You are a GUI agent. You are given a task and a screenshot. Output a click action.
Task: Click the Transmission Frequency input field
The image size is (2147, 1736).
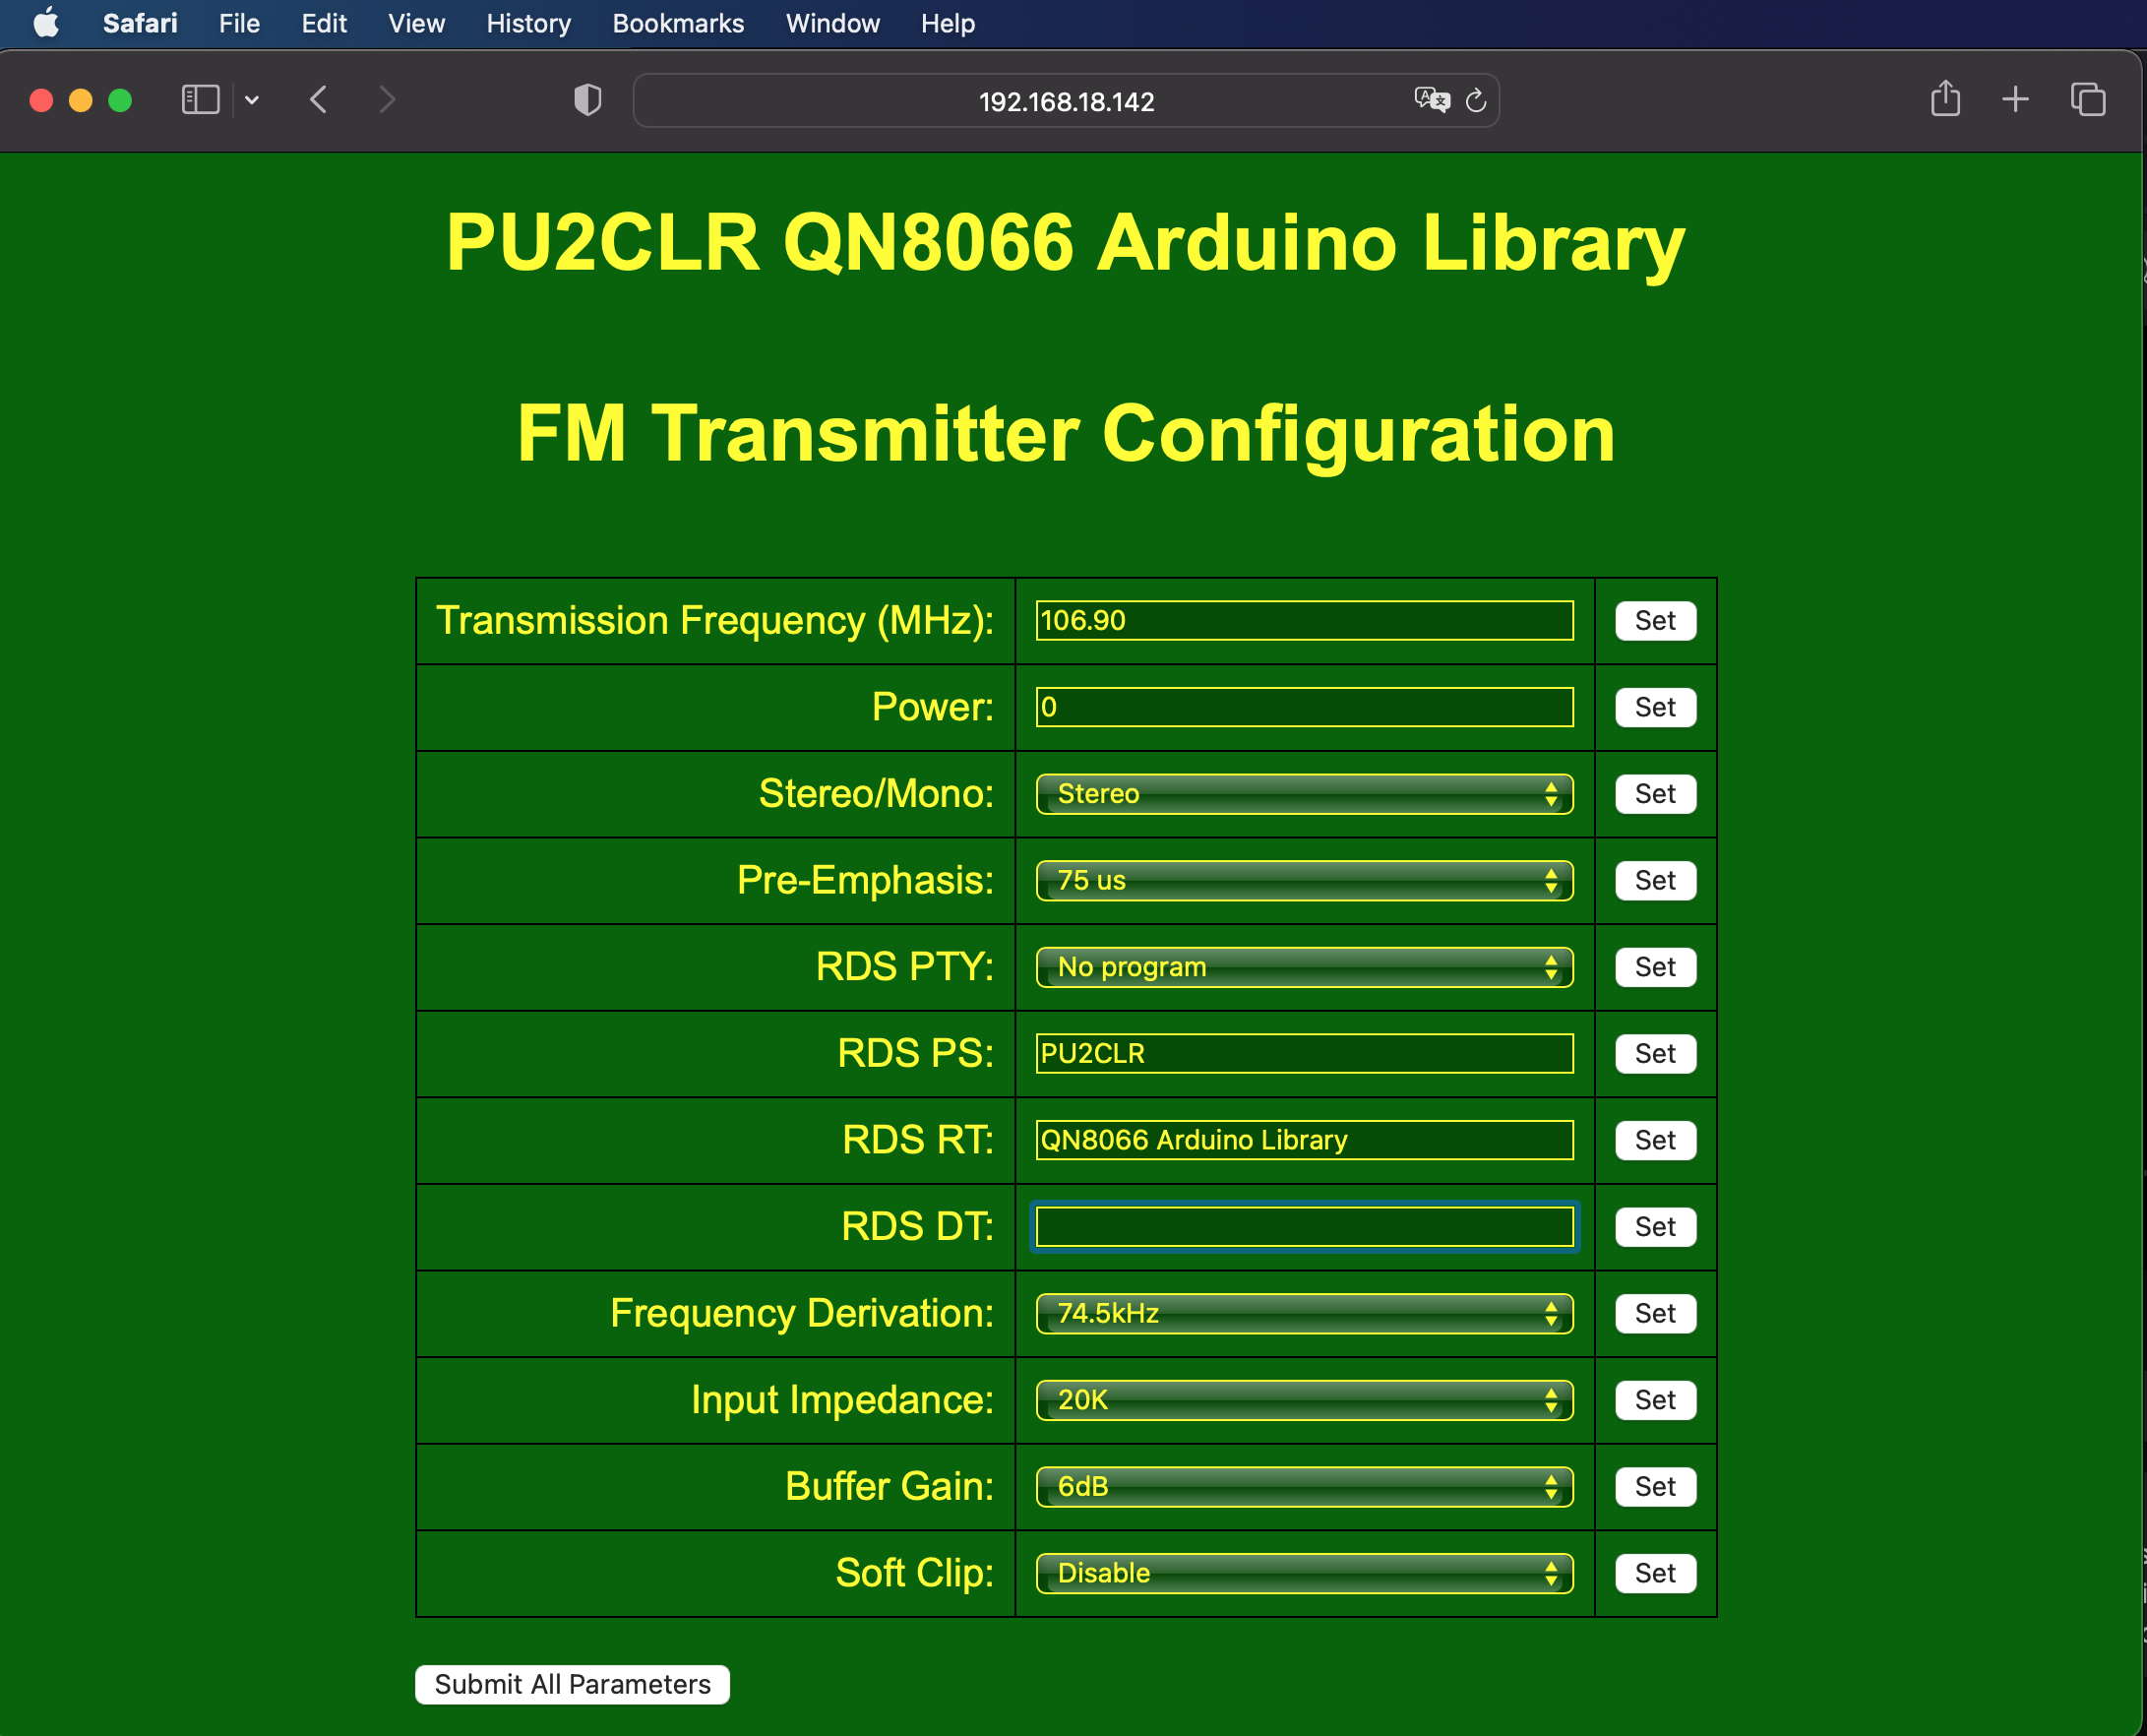(1304, 620)
